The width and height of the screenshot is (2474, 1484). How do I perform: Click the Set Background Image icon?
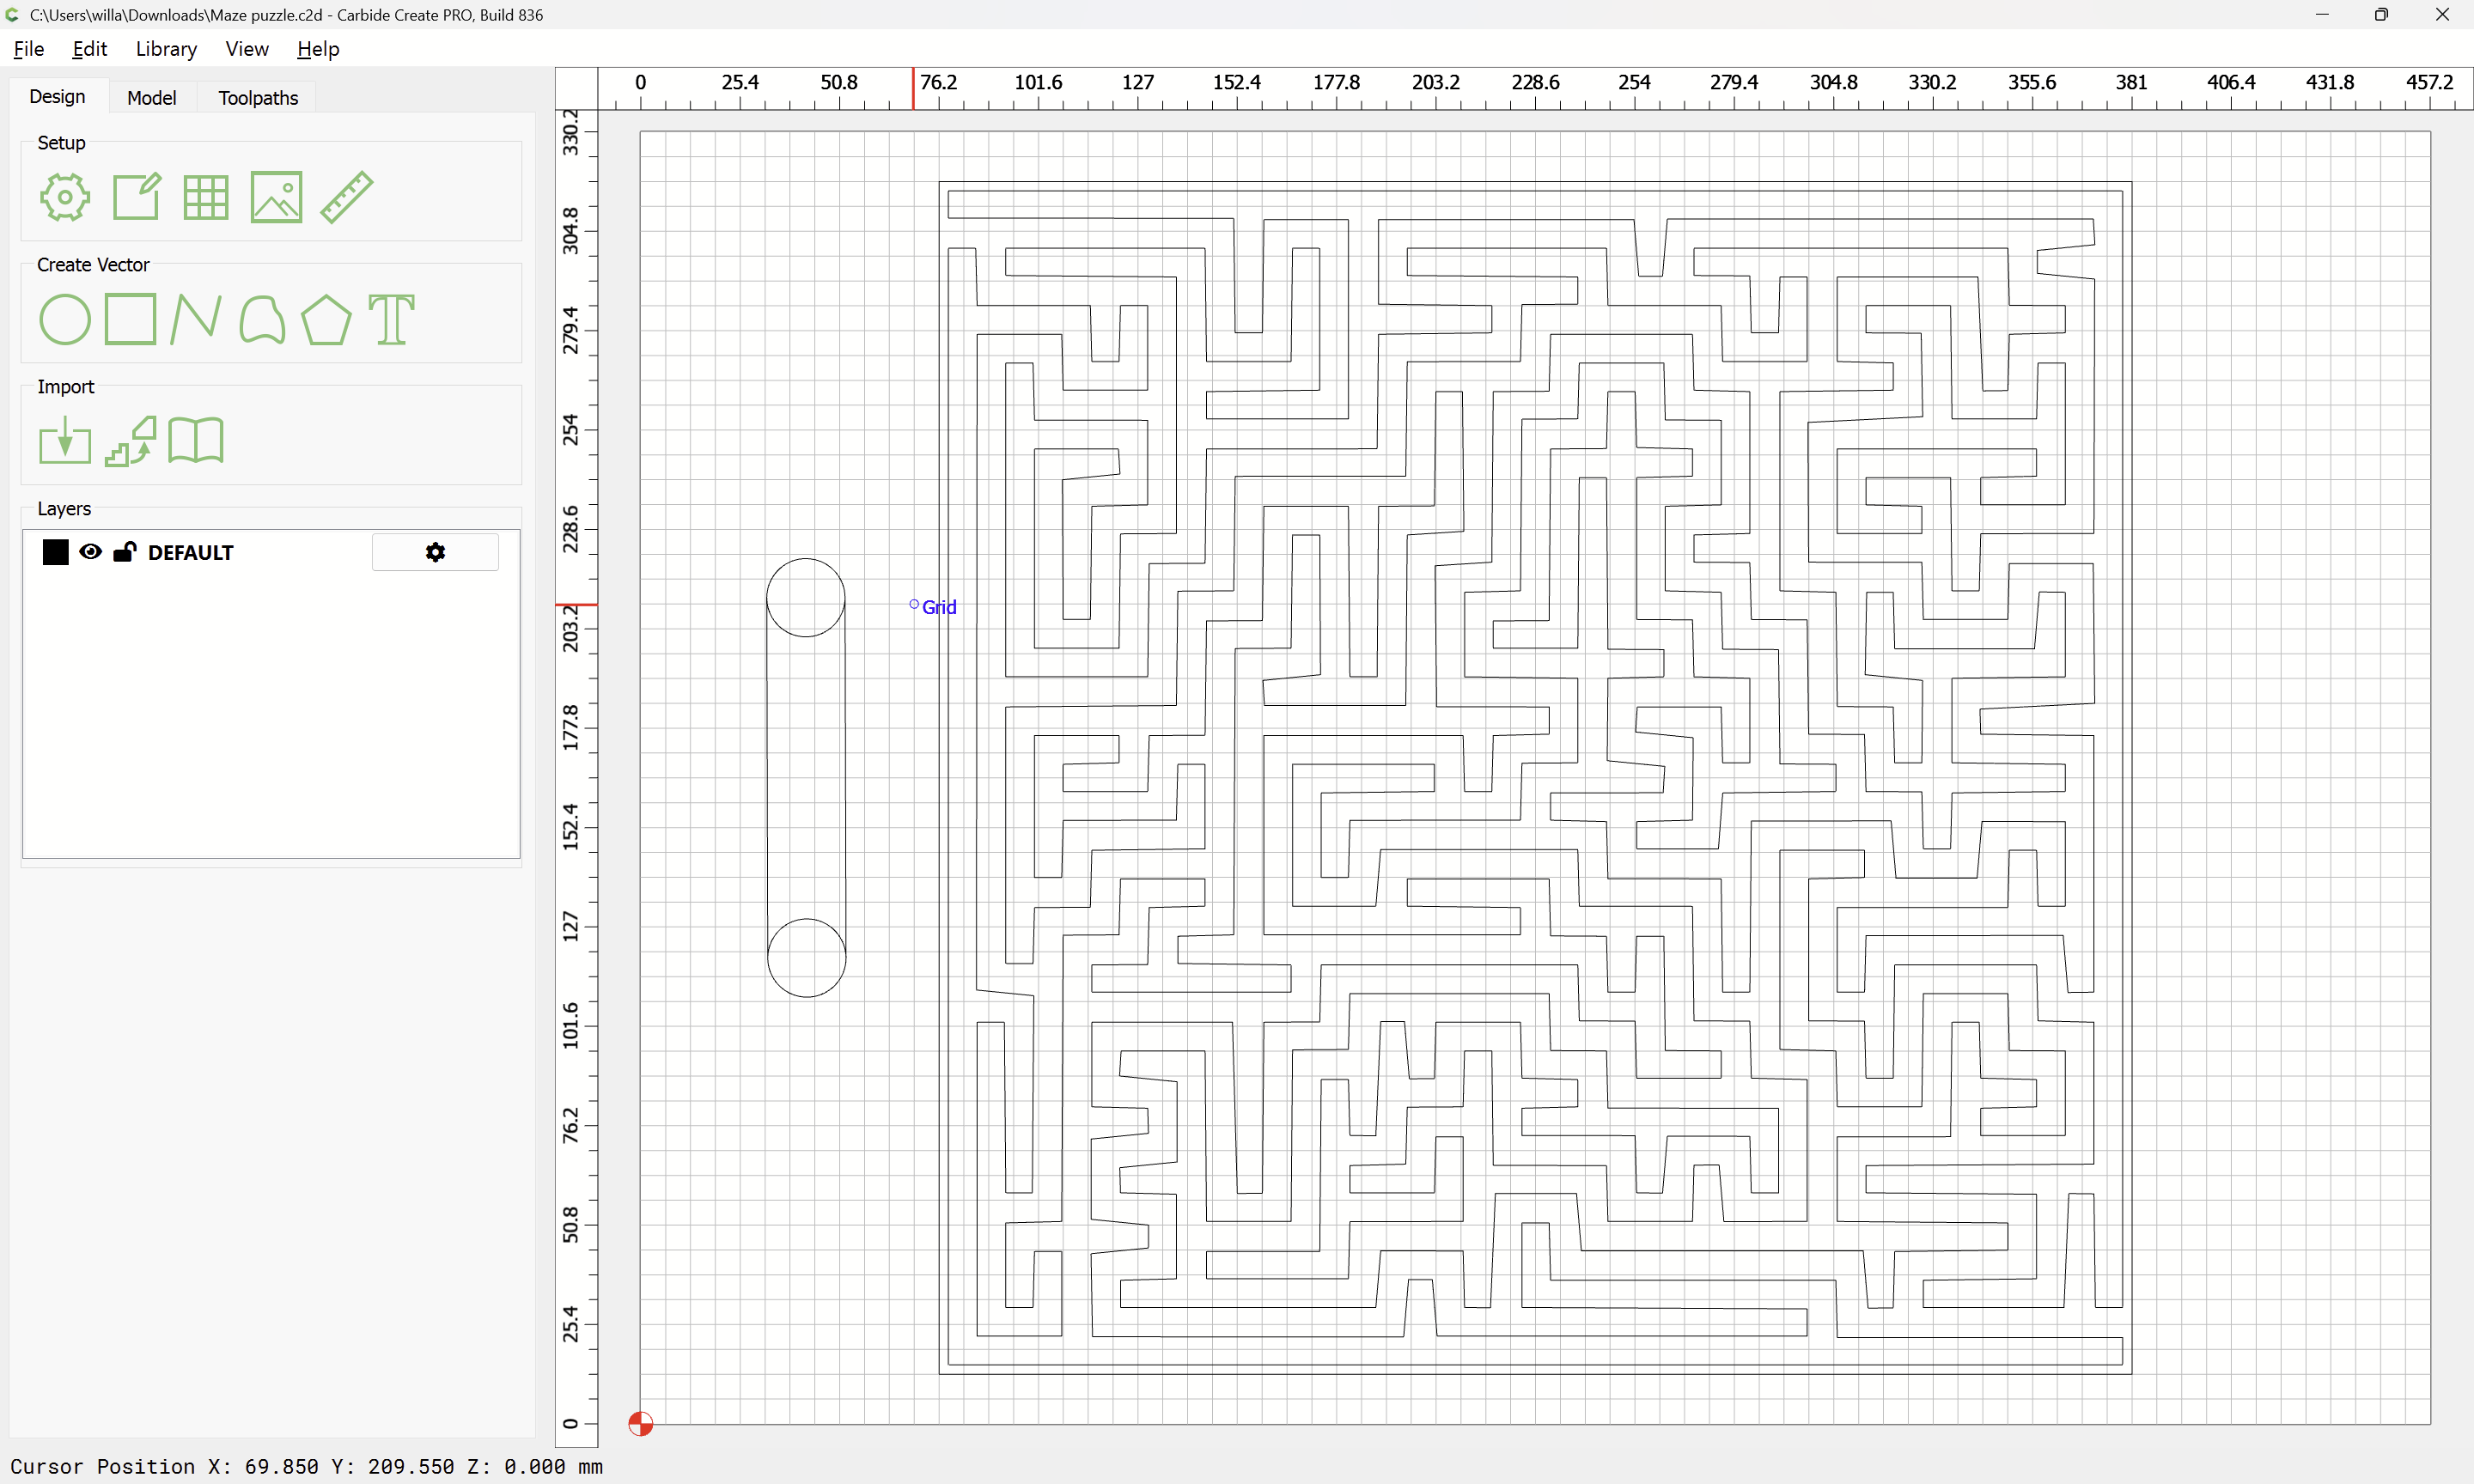coord(276,197)
